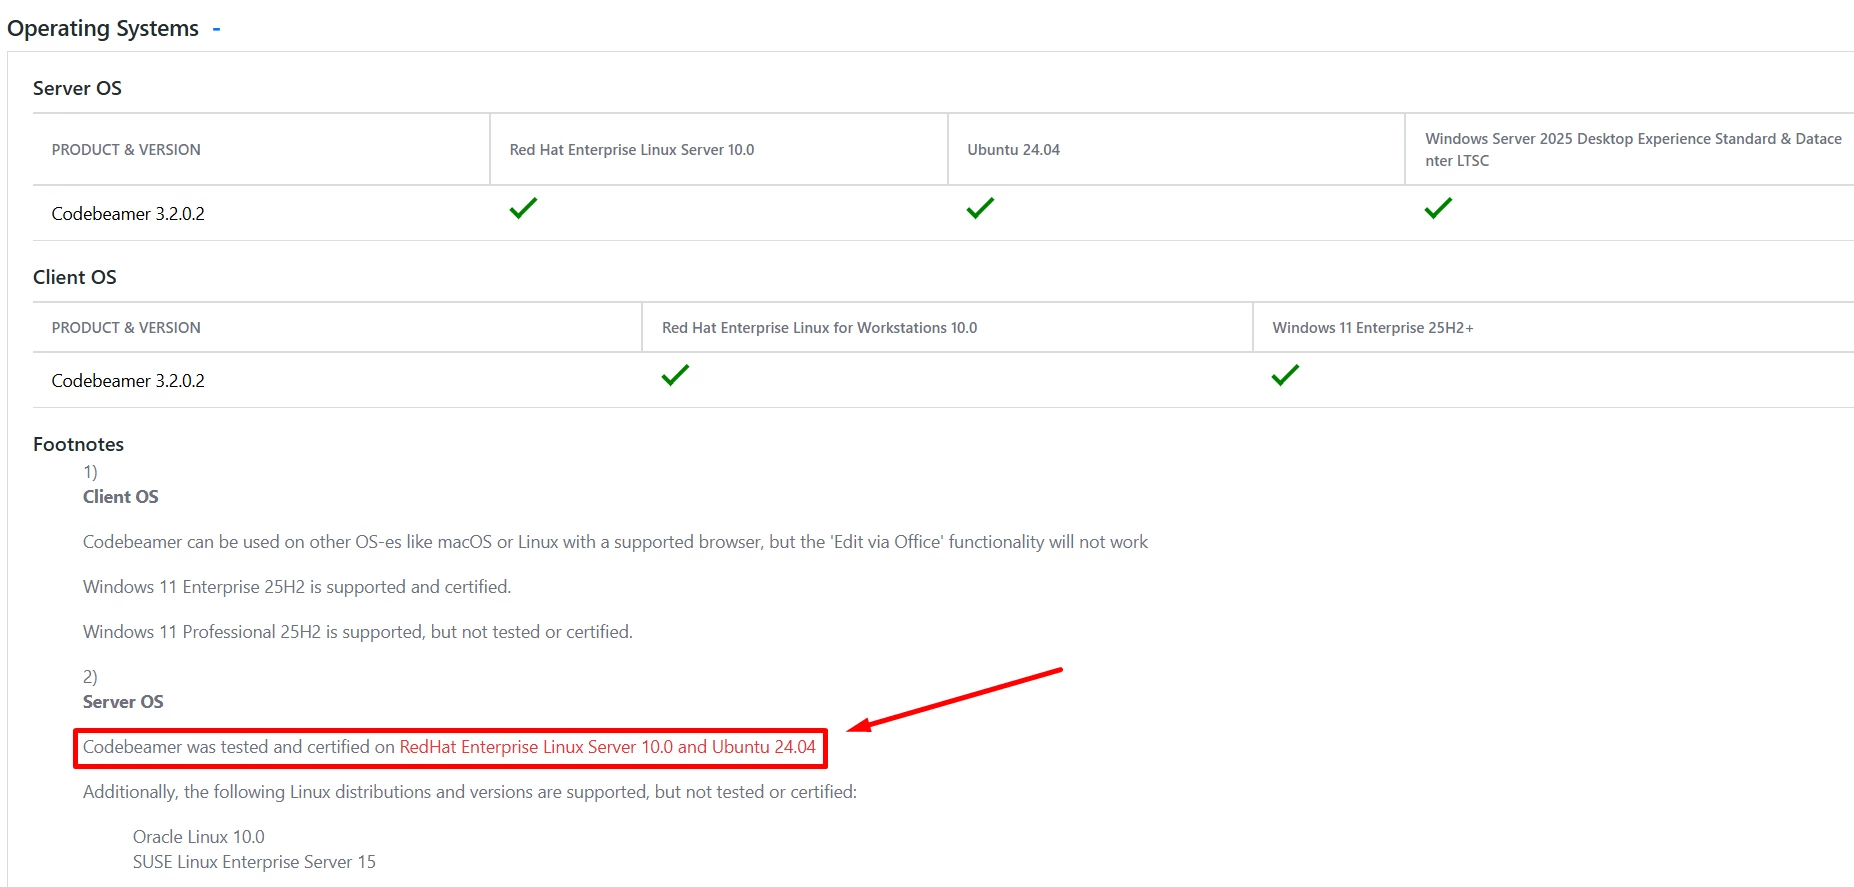The height and width of the screenshot is (887, 1854).
Task: Click Red Hat Enterprise Linux Server 10.0 header
Action: (632, 150)
